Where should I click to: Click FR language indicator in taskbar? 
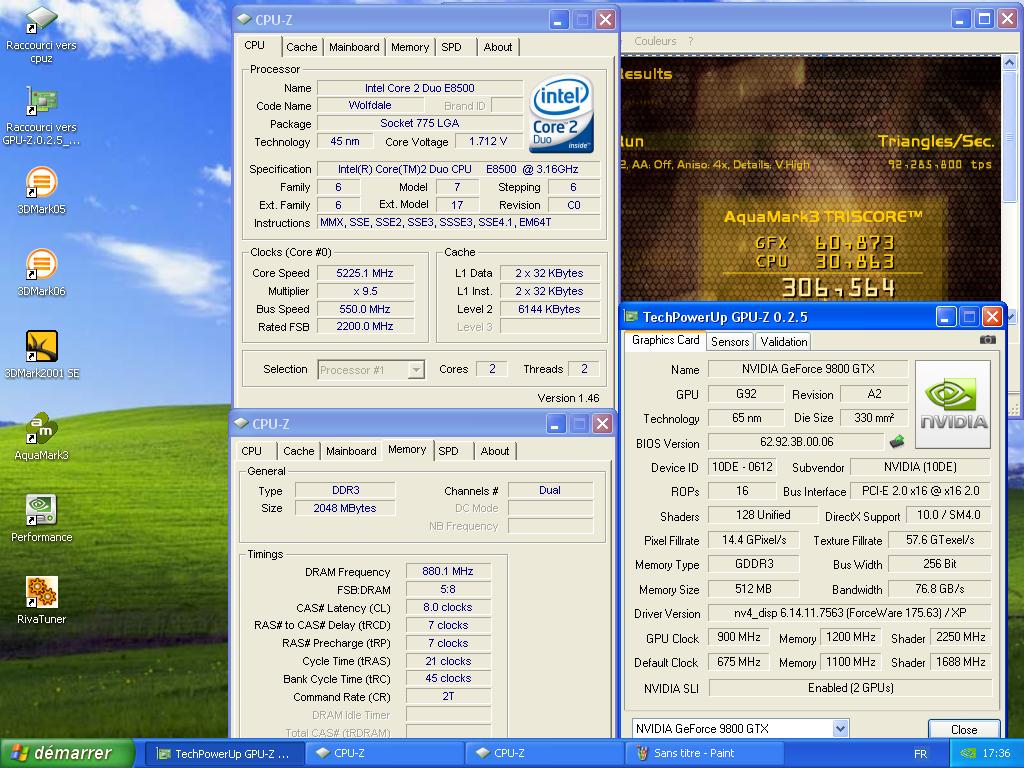[x=920, y=754]
